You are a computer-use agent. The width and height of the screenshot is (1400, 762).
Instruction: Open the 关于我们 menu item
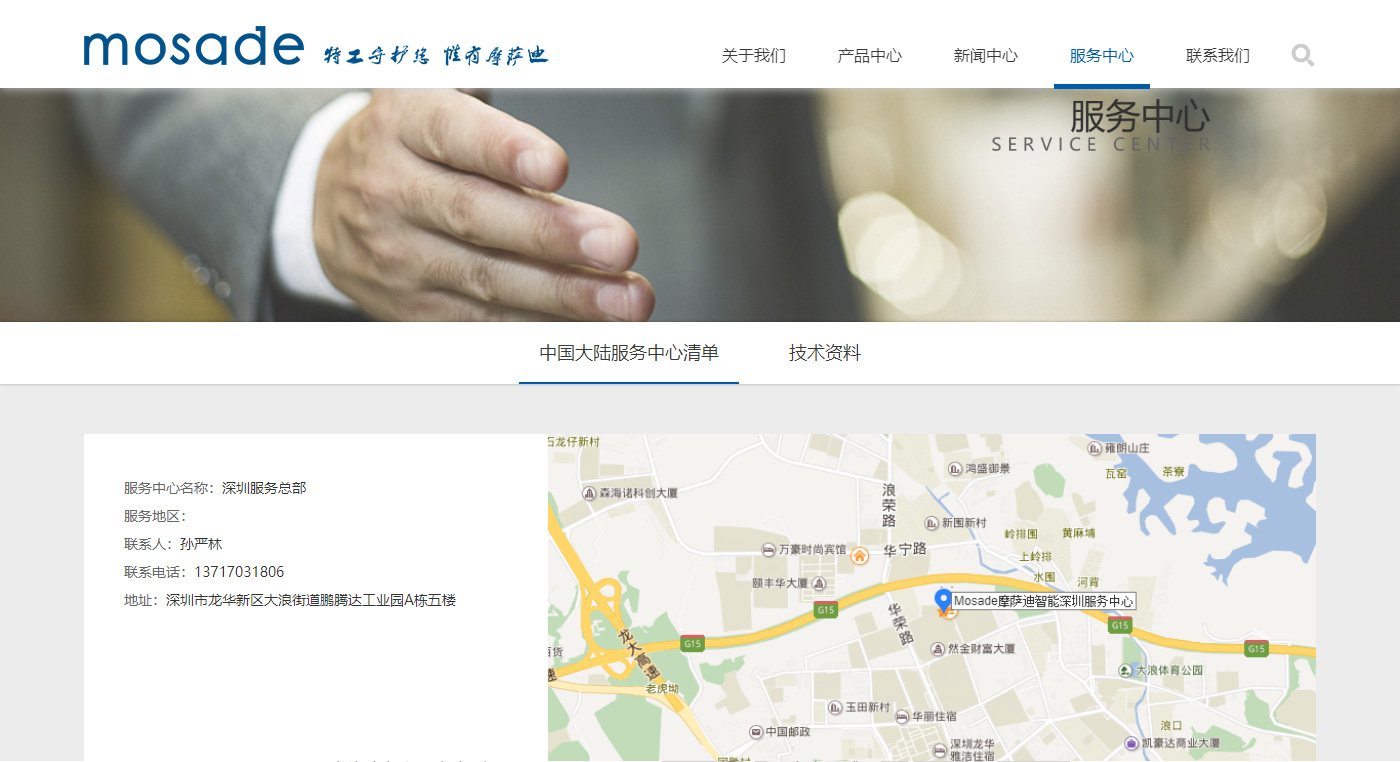coord(753,56)
